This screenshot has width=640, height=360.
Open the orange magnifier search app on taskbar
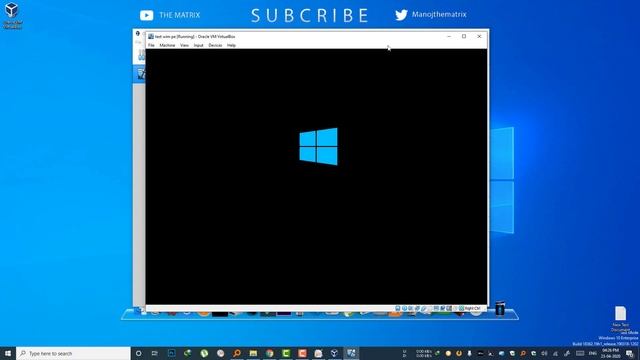[237, 353]
